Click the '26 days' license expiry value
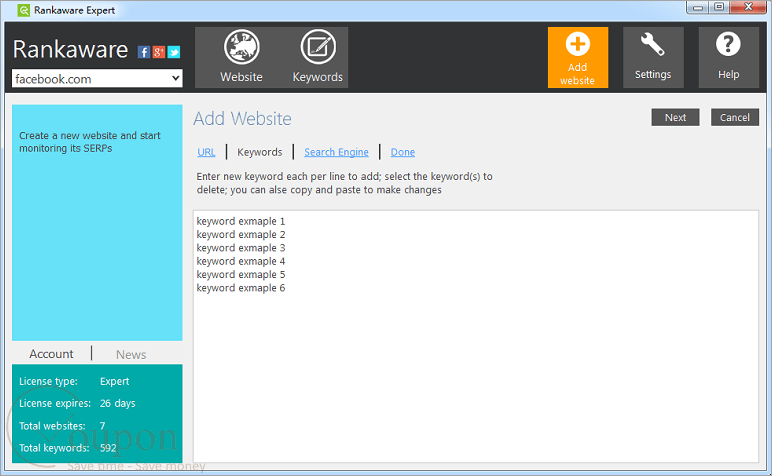The height and width of the screenshot is (476, 772). pos(117,403)
